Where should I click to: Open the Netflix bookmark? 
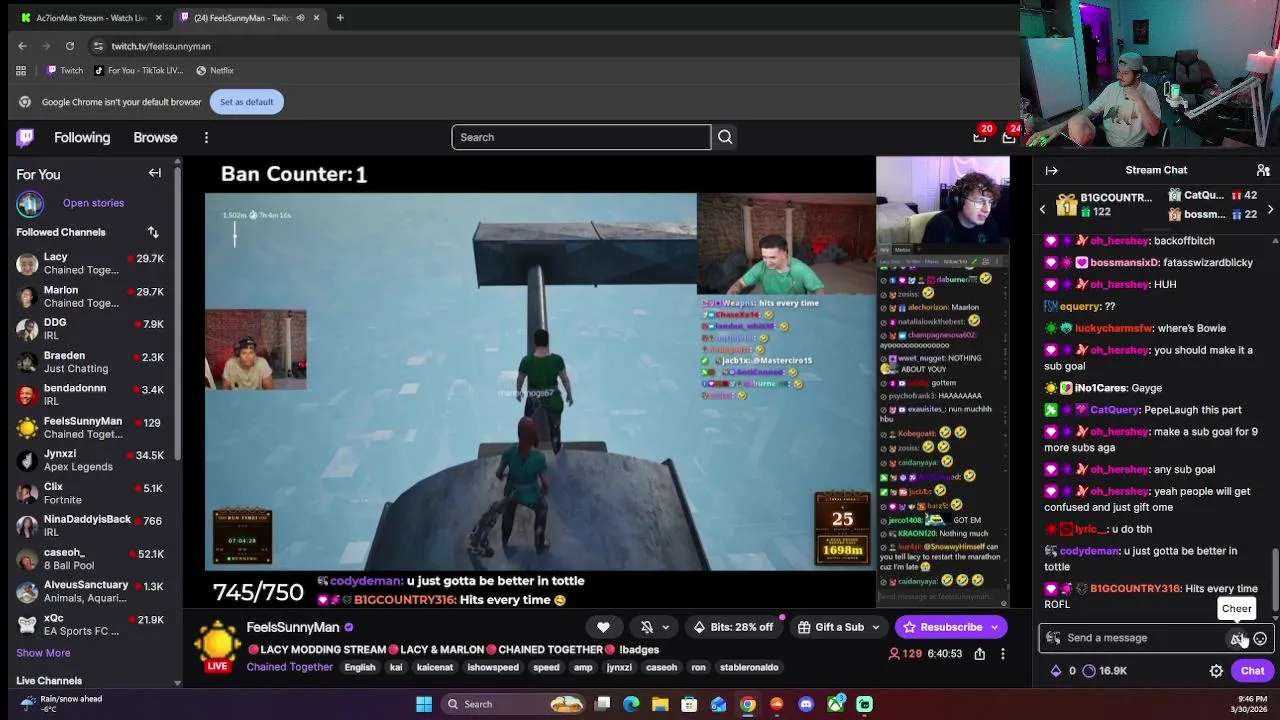[214, 70]
